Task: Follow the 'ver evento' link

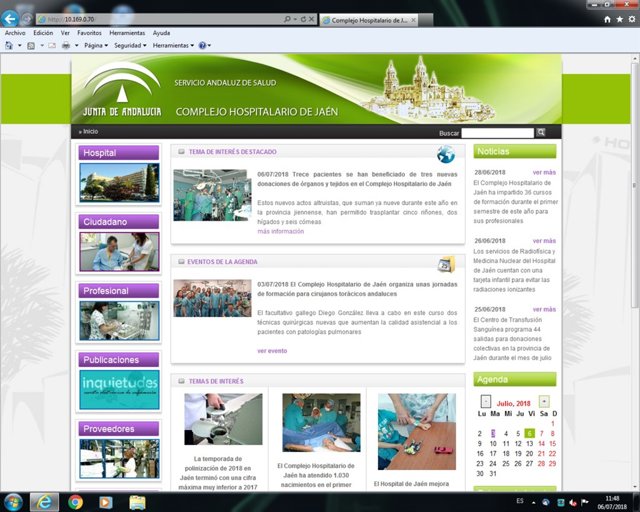Action: coord(271,351)
